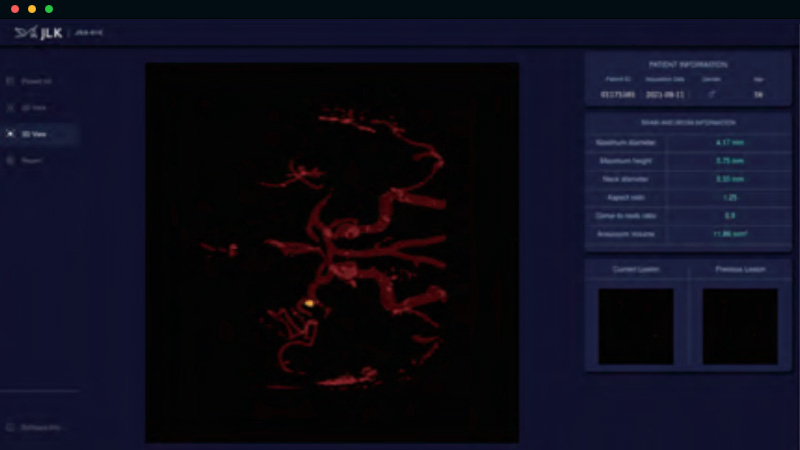Select the Previous Lesion thumbnail
The width and height of the screenshot is (800, 450).
[x=739, y=327]
